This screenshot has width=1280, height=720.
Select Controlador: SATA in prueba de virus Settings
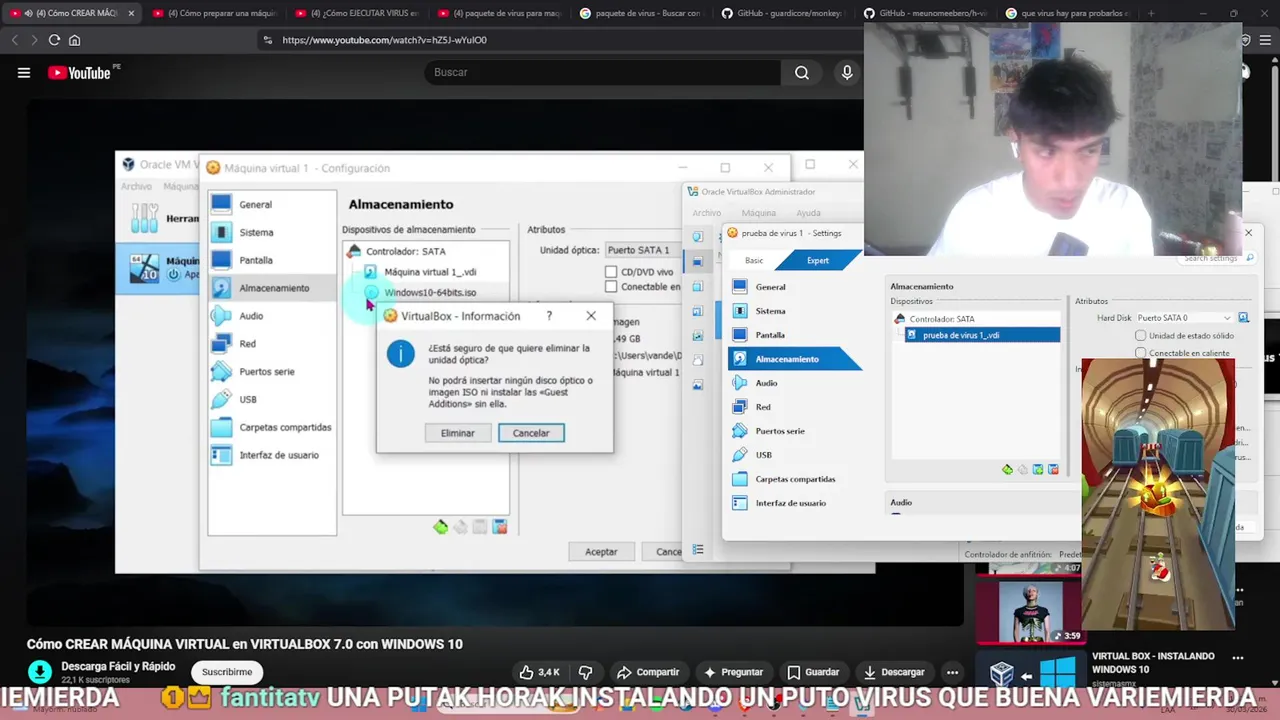tap(941, 319)
